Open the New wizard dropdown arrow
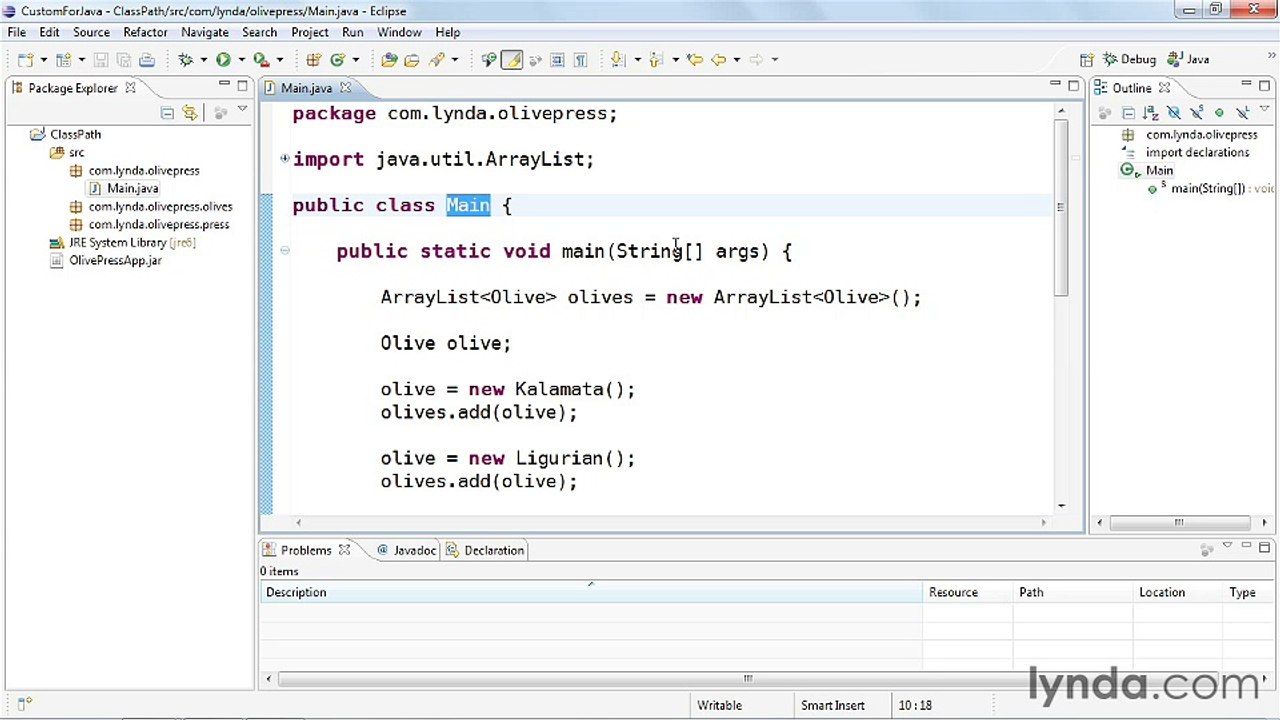Image resolution: width=1280 pixels, height=720 pixels. click(x=42, y=60)
